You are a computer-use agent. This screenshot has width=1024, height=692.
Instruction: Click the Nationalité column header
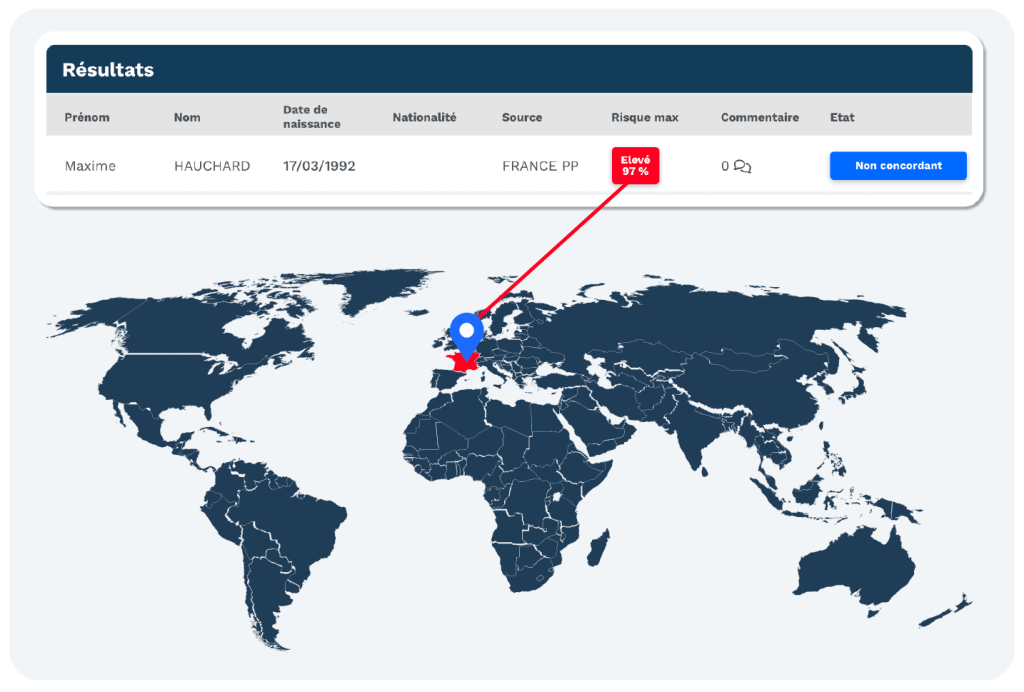tap(424, 117)
